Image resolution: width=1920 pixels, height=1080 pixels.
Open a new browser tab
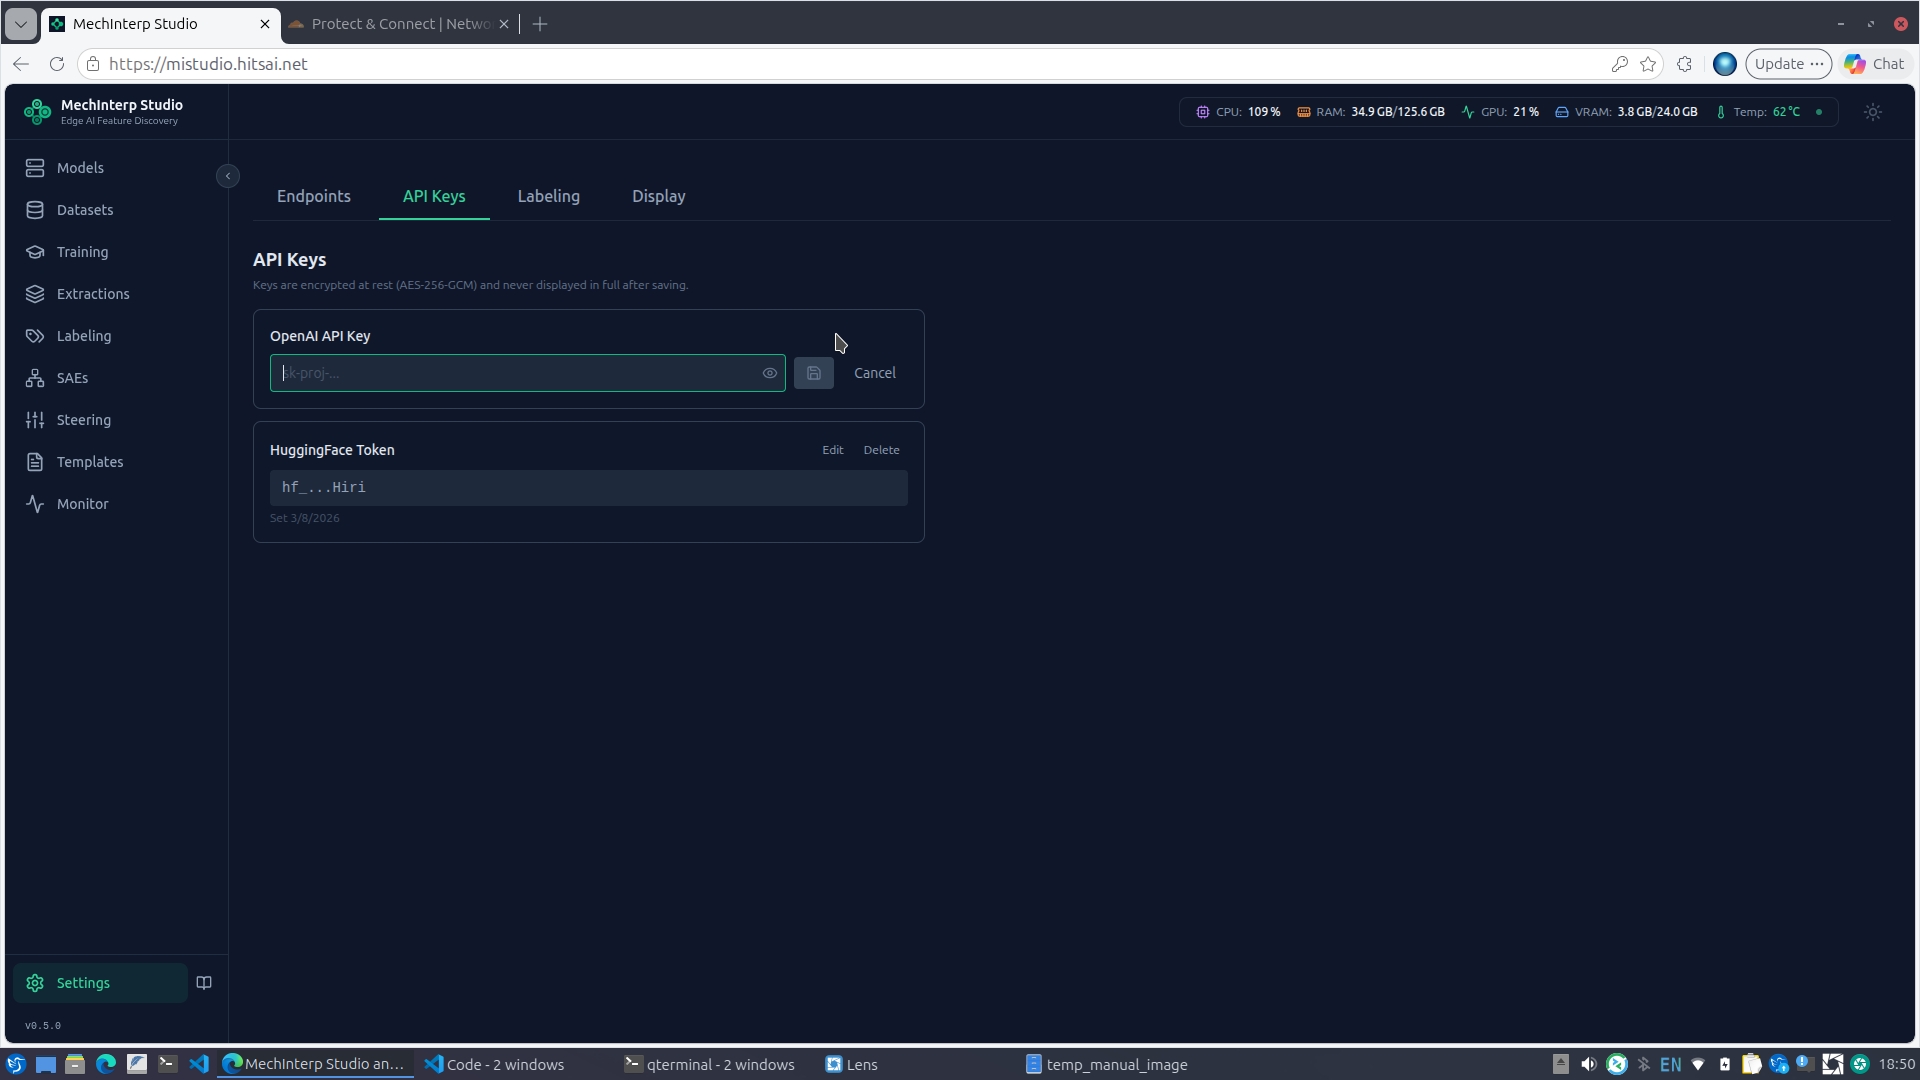click(x=540, y=24)
